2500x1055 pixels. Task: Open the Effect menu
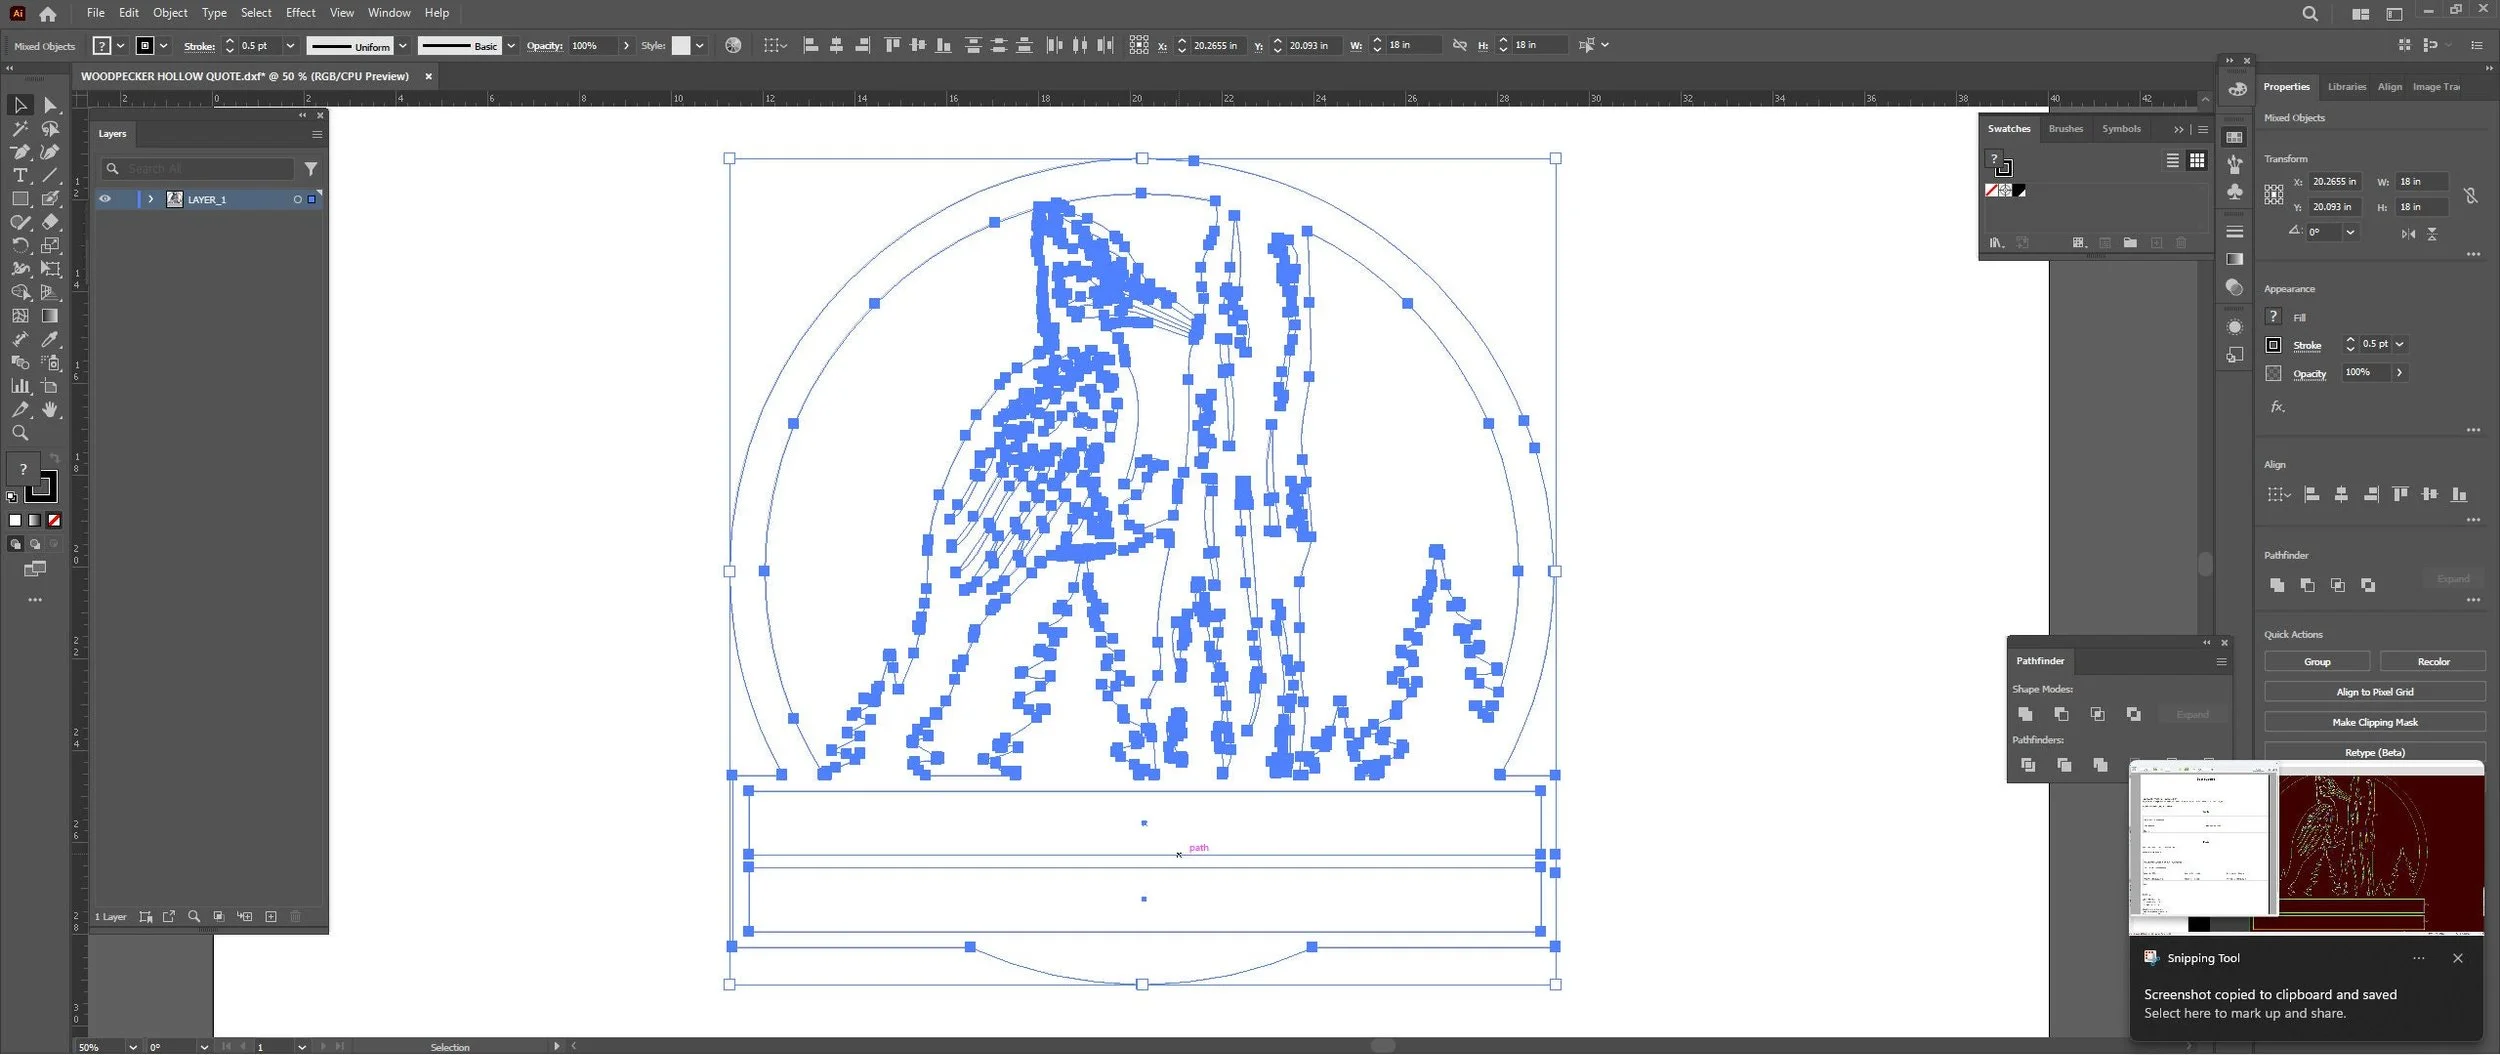[300, 13]
